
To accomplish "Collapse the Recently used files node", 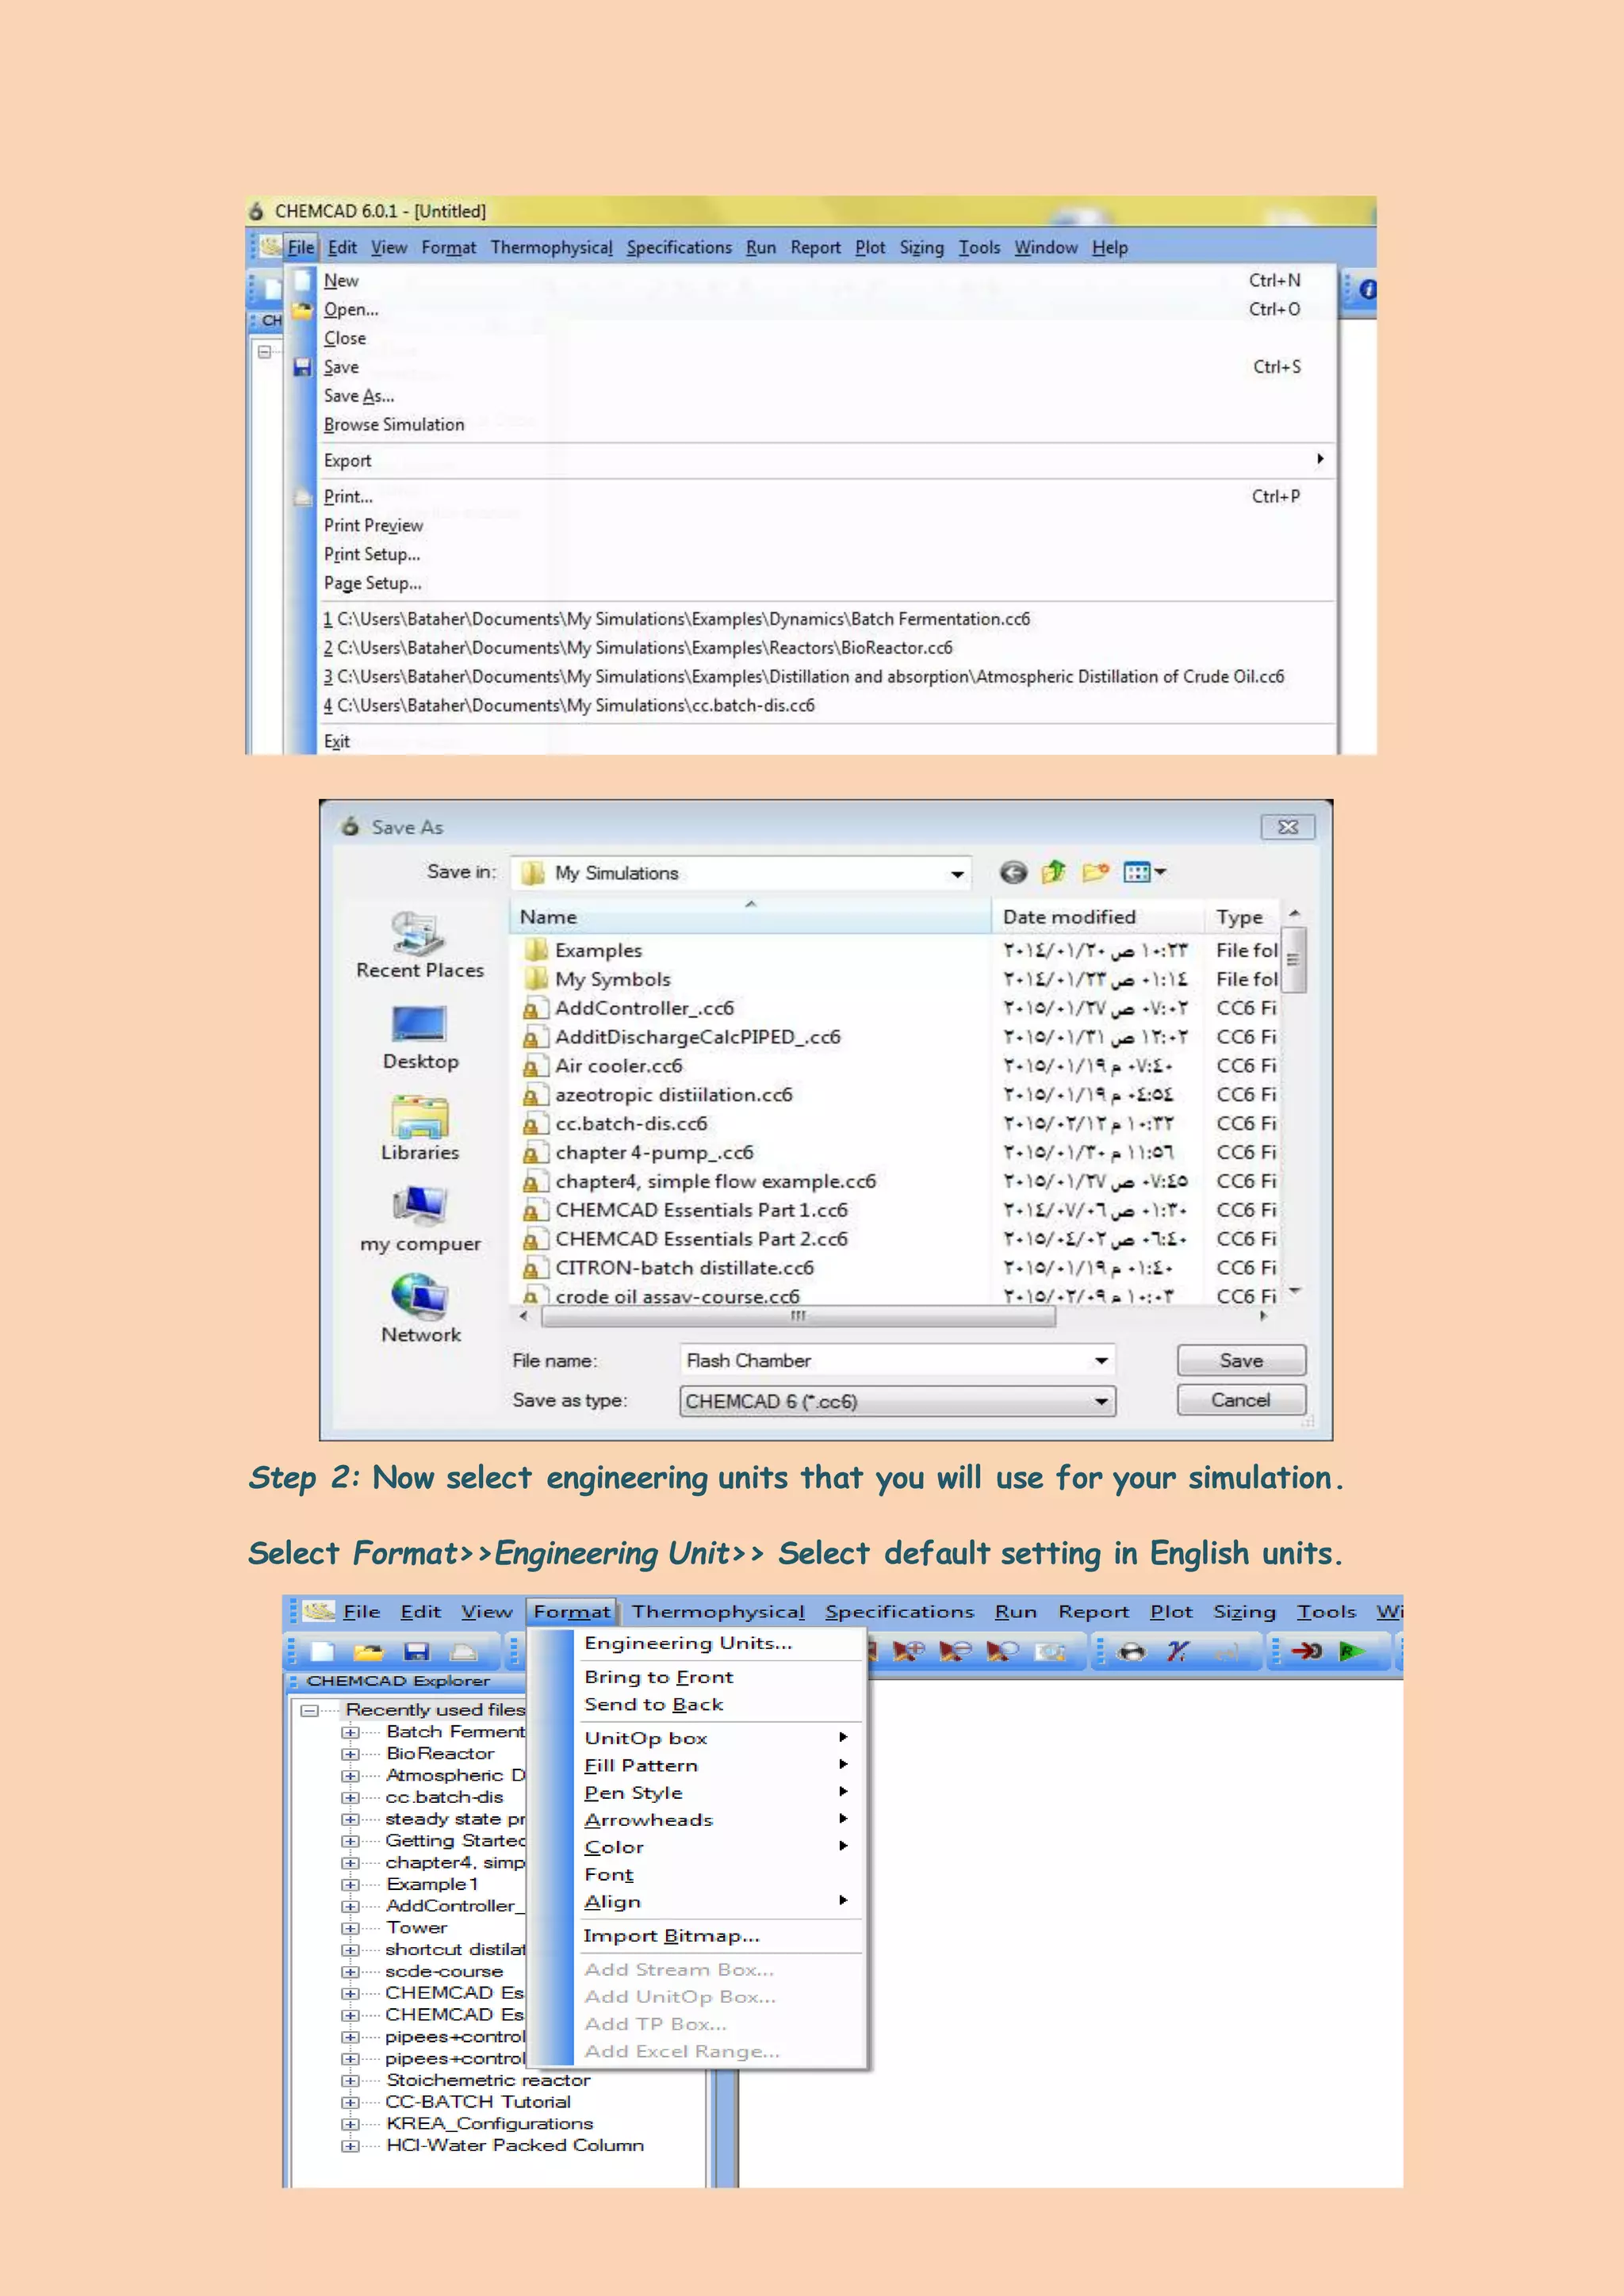I will tap(310, 1710).
